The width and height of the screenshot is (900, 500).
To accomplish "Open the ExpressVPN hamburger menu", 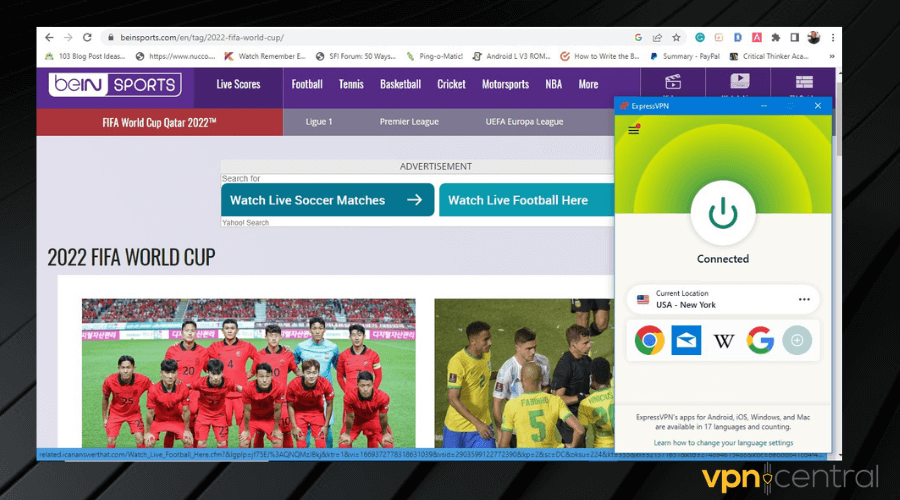I will pyautogui.click(x=633, y=130).
